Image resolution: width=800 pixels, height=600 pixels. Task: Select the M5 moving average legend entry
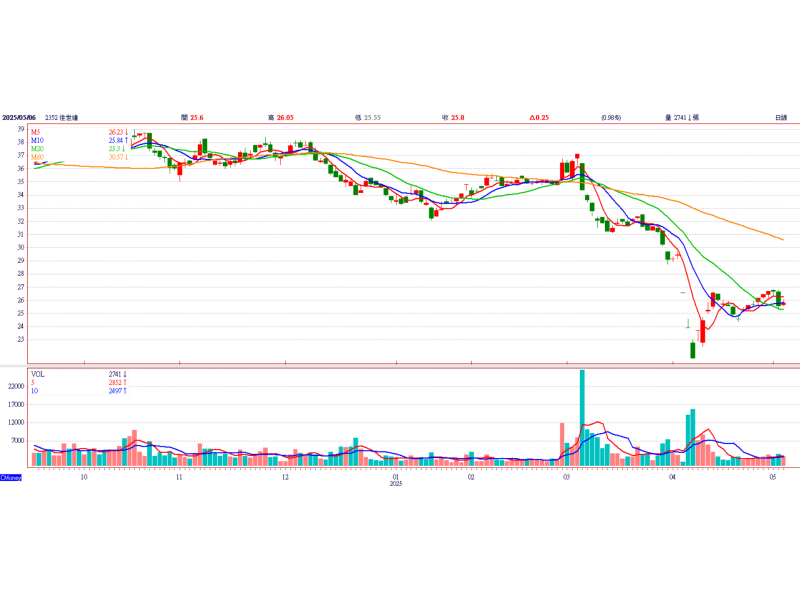[35, 132]
